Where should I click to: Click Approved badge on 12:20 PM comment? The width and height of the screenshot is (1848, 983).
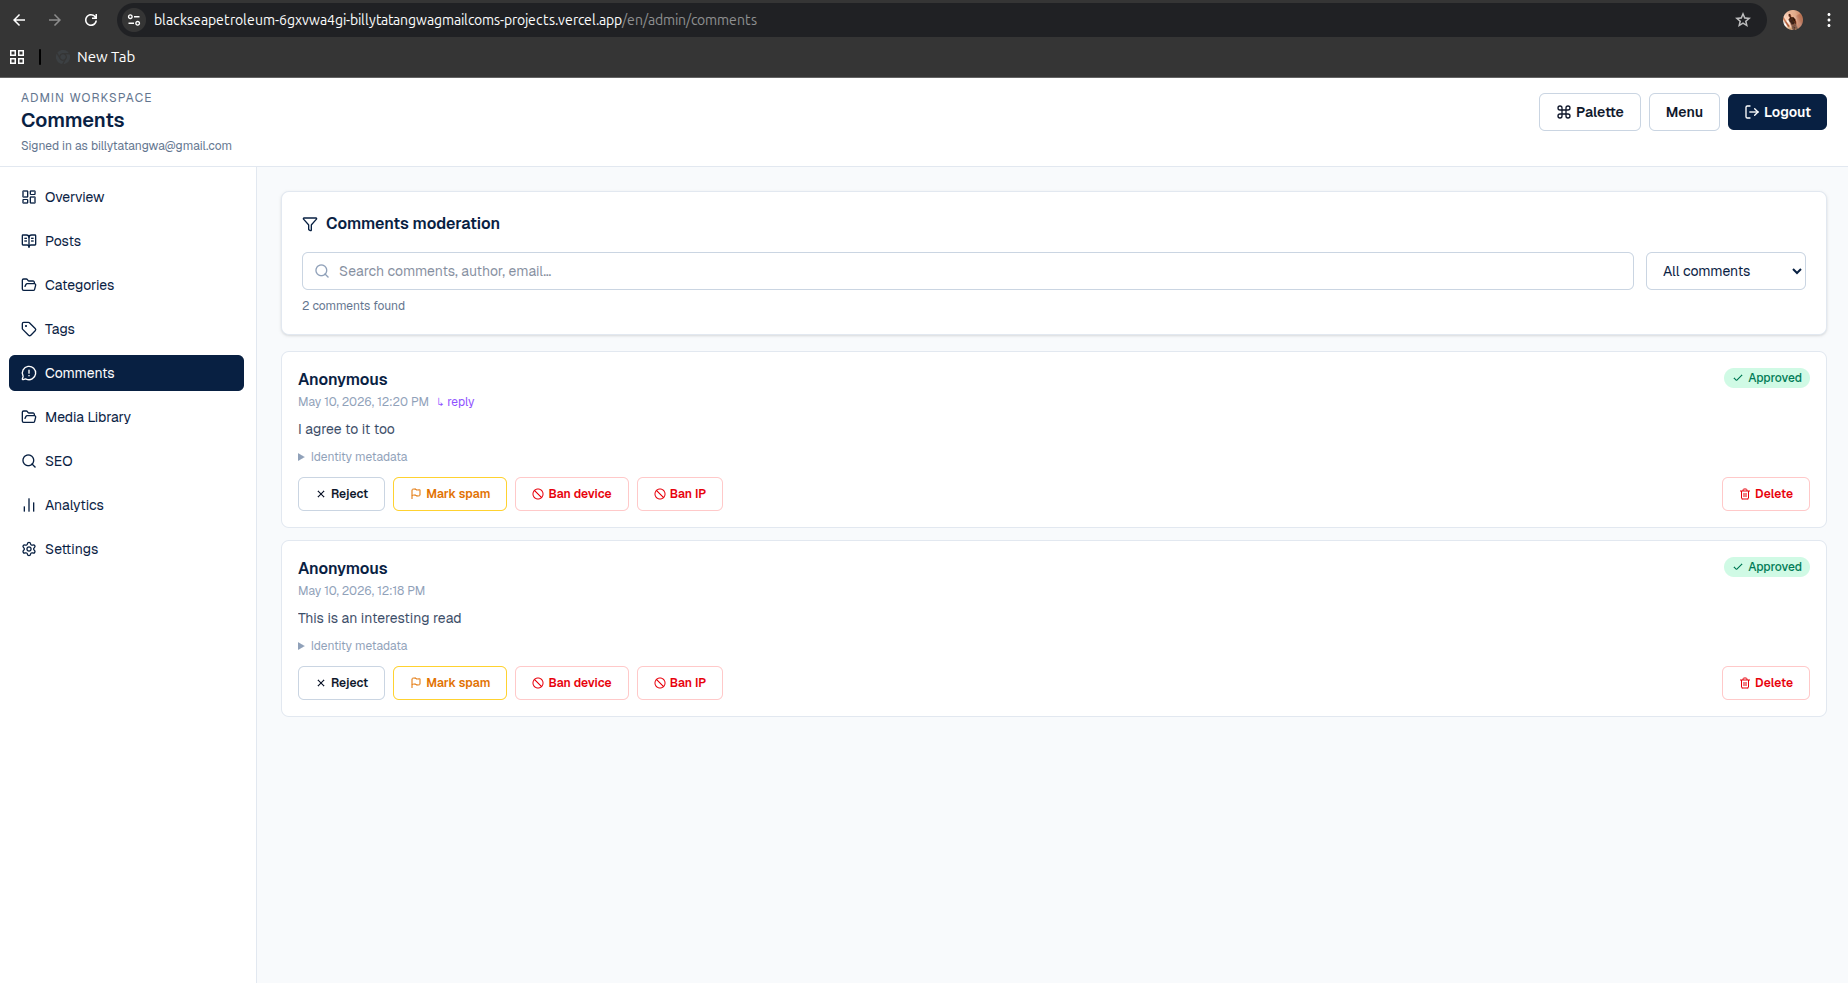tap(1767, 378)
